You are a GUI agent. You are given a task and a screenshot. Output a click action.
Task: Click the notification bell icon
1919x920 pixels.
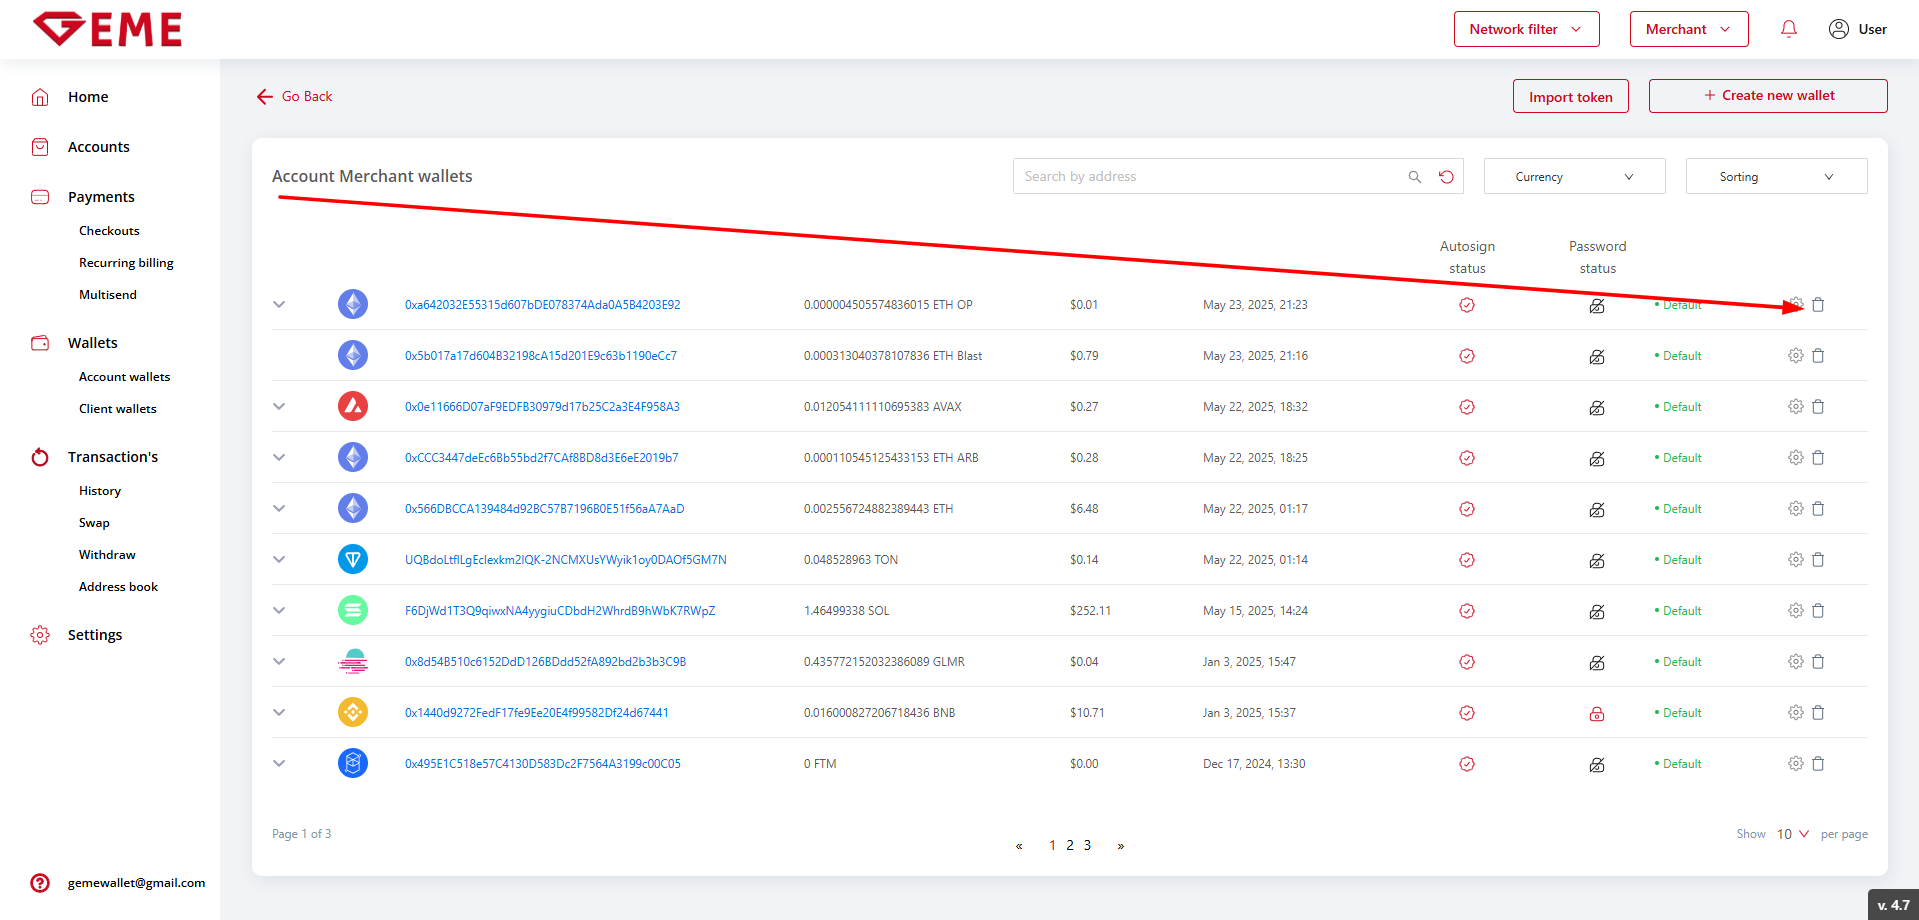point(1788,29)
